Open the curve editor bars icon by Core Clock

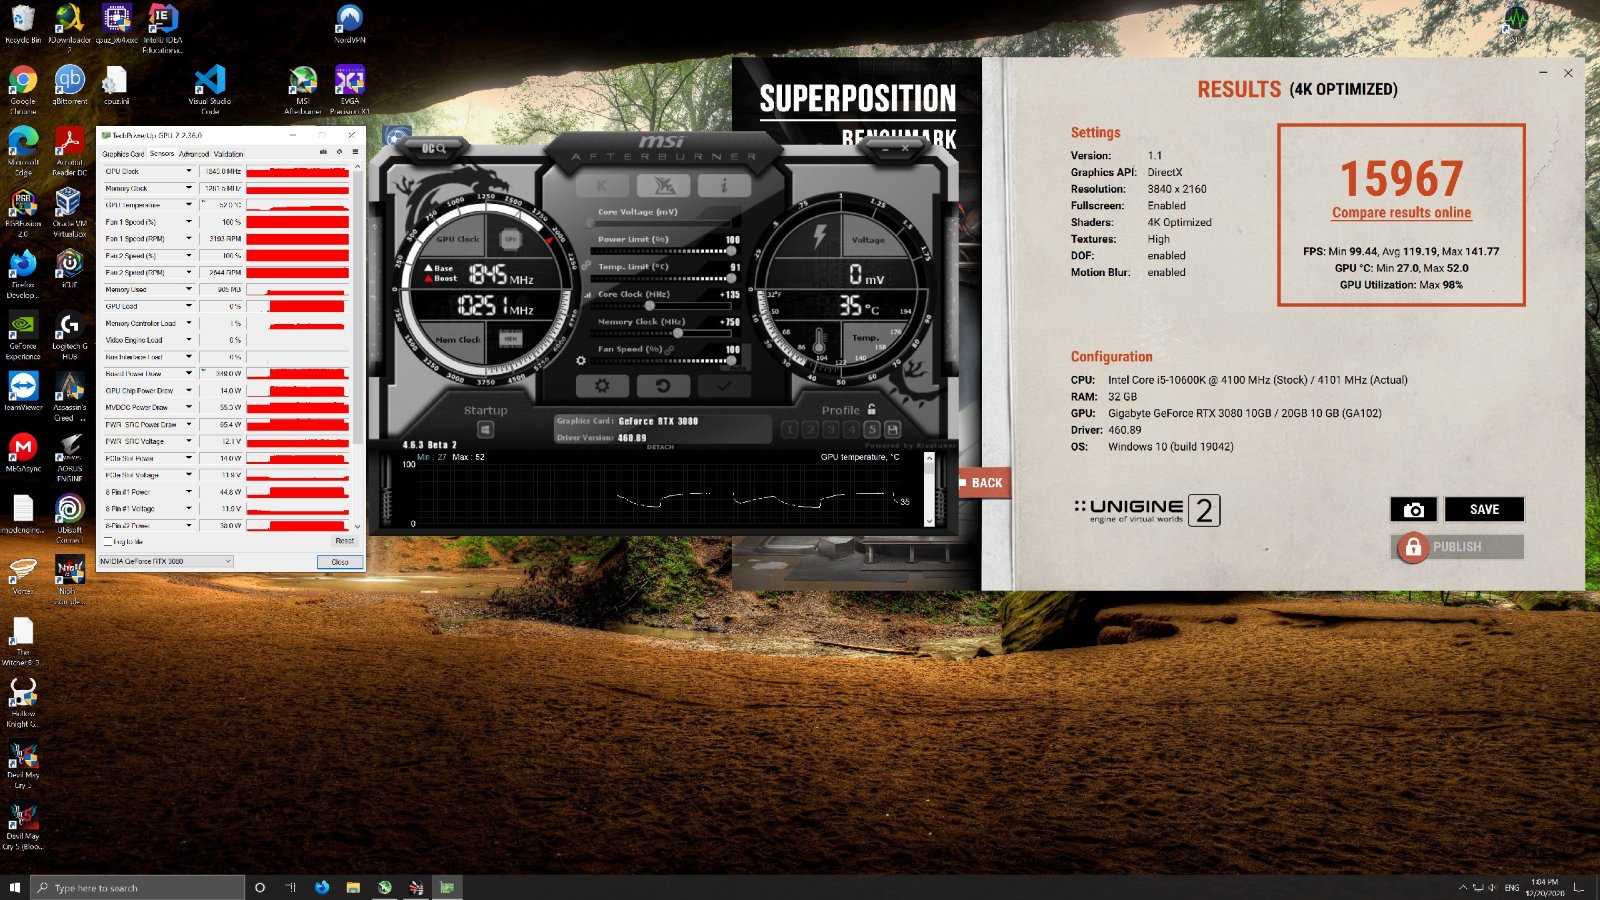tap(587, 294)
